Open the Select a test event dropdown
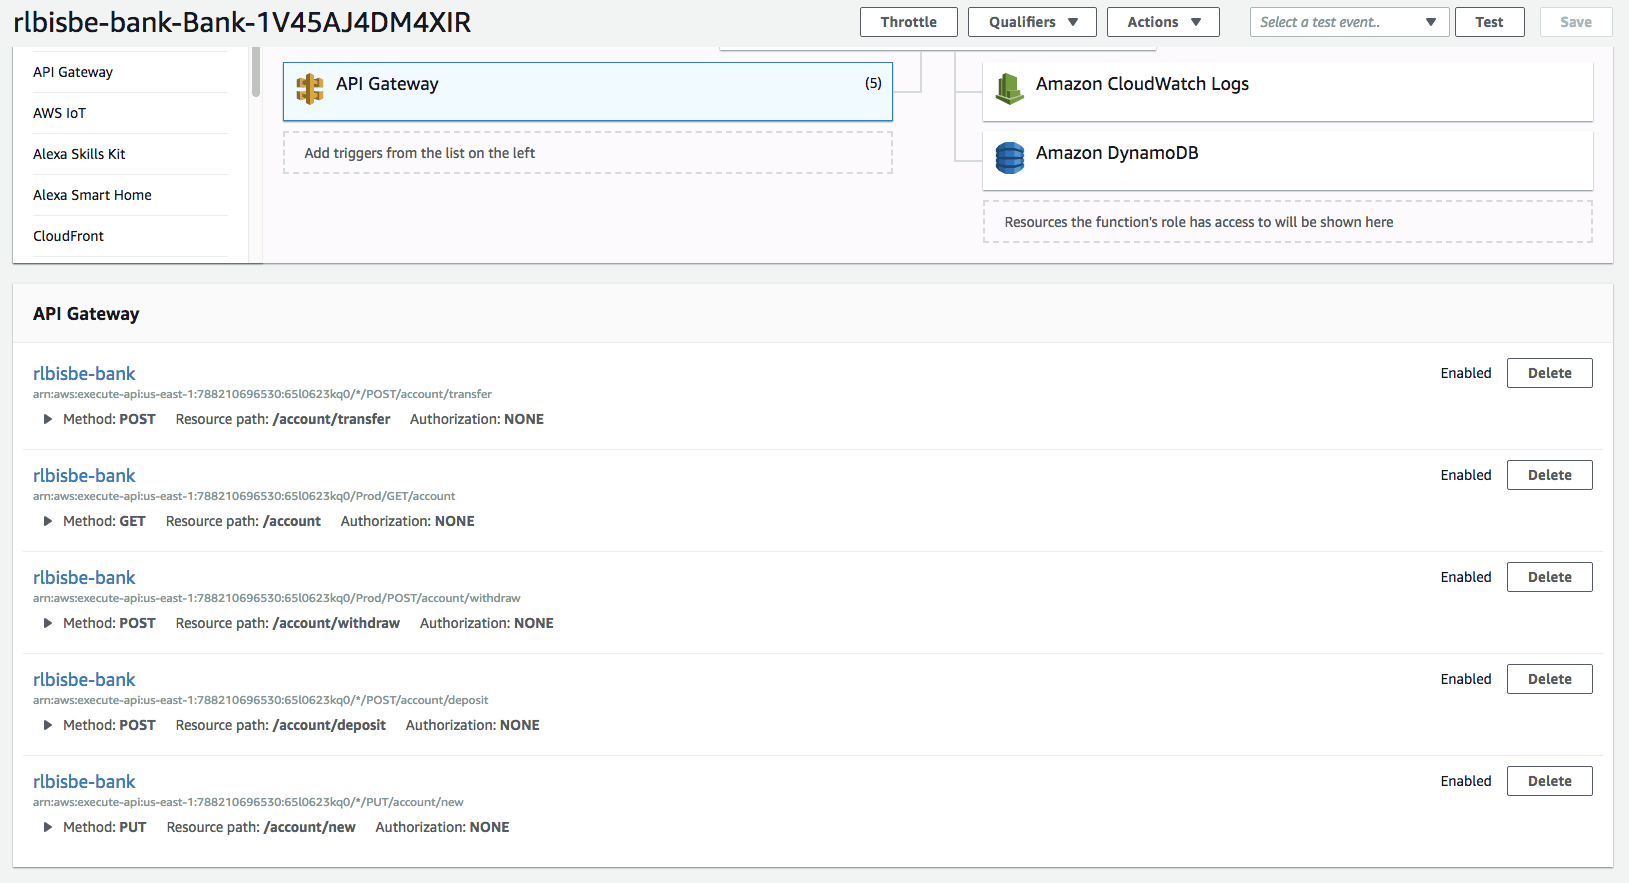This screenshot has width=1629, height=883. click(1349, 22)
